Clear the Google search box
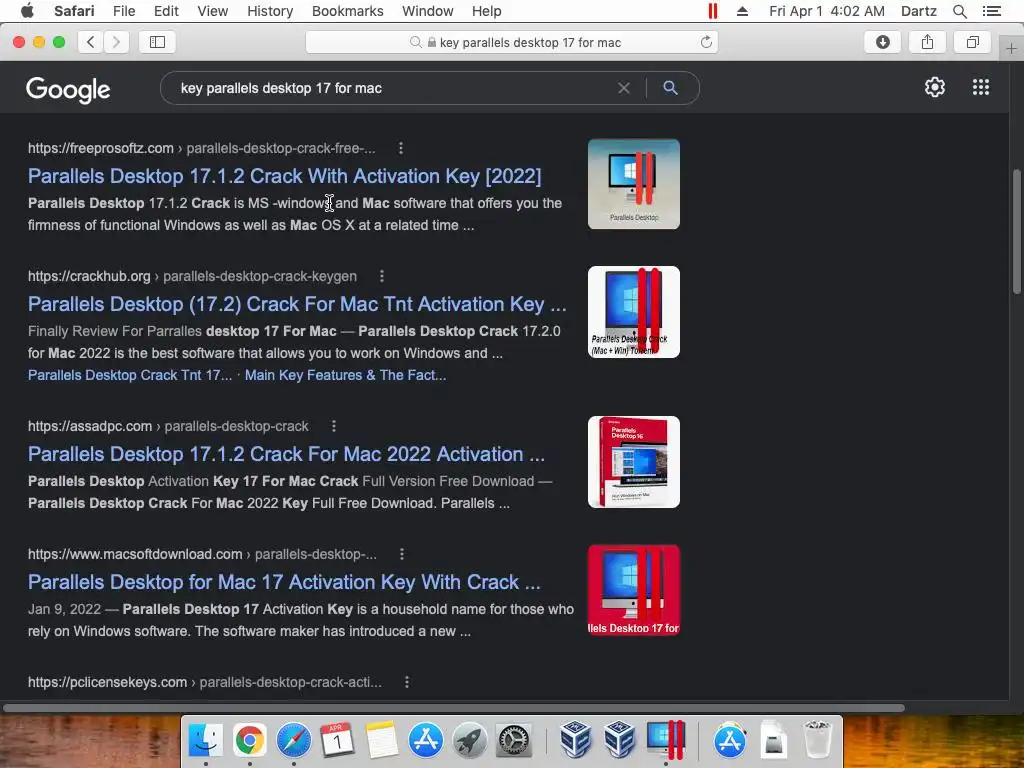The width and height of the screenshot is (1024, 768). tap(624, 88)
